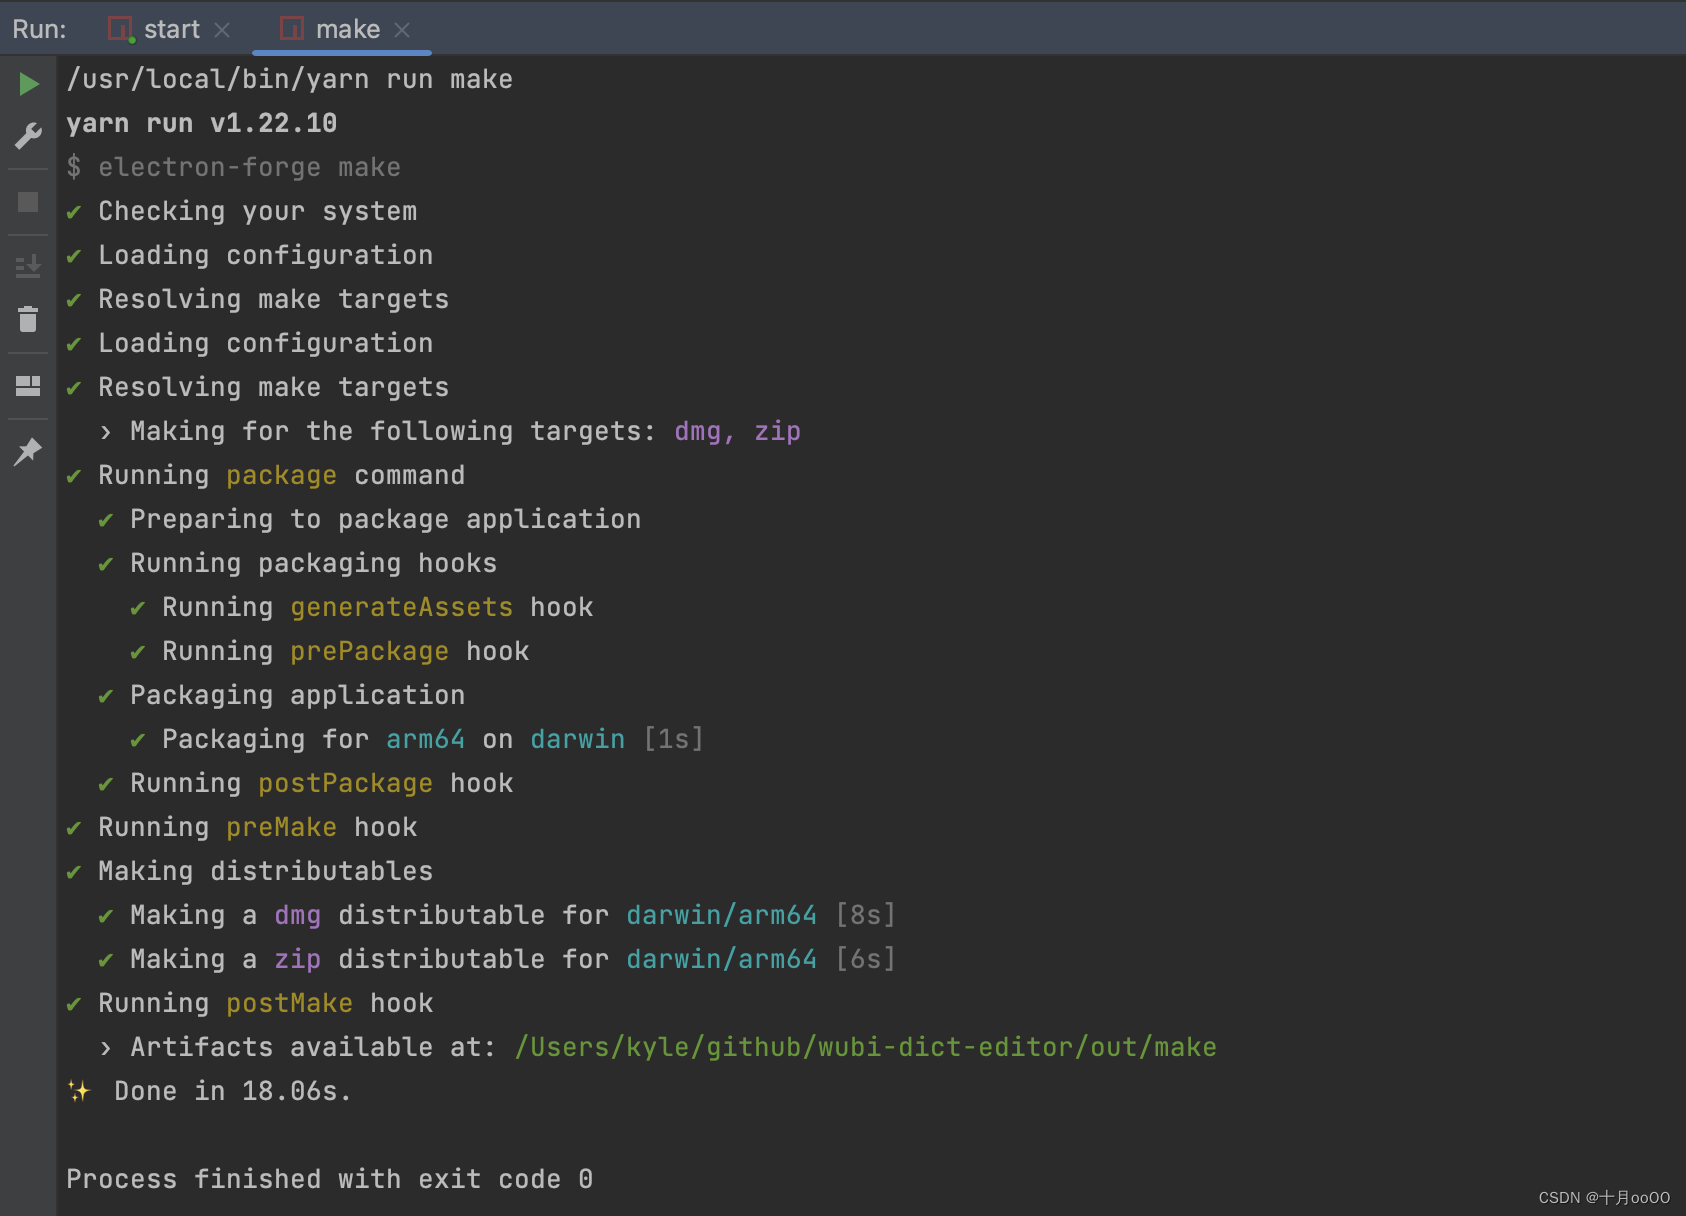The width and height of the screenshot is (1686, 1216).
Task: Open the artifacts path /Users/kyle/github/wubi-dict-editor/out/make
Action: (x=865, y=1047)
